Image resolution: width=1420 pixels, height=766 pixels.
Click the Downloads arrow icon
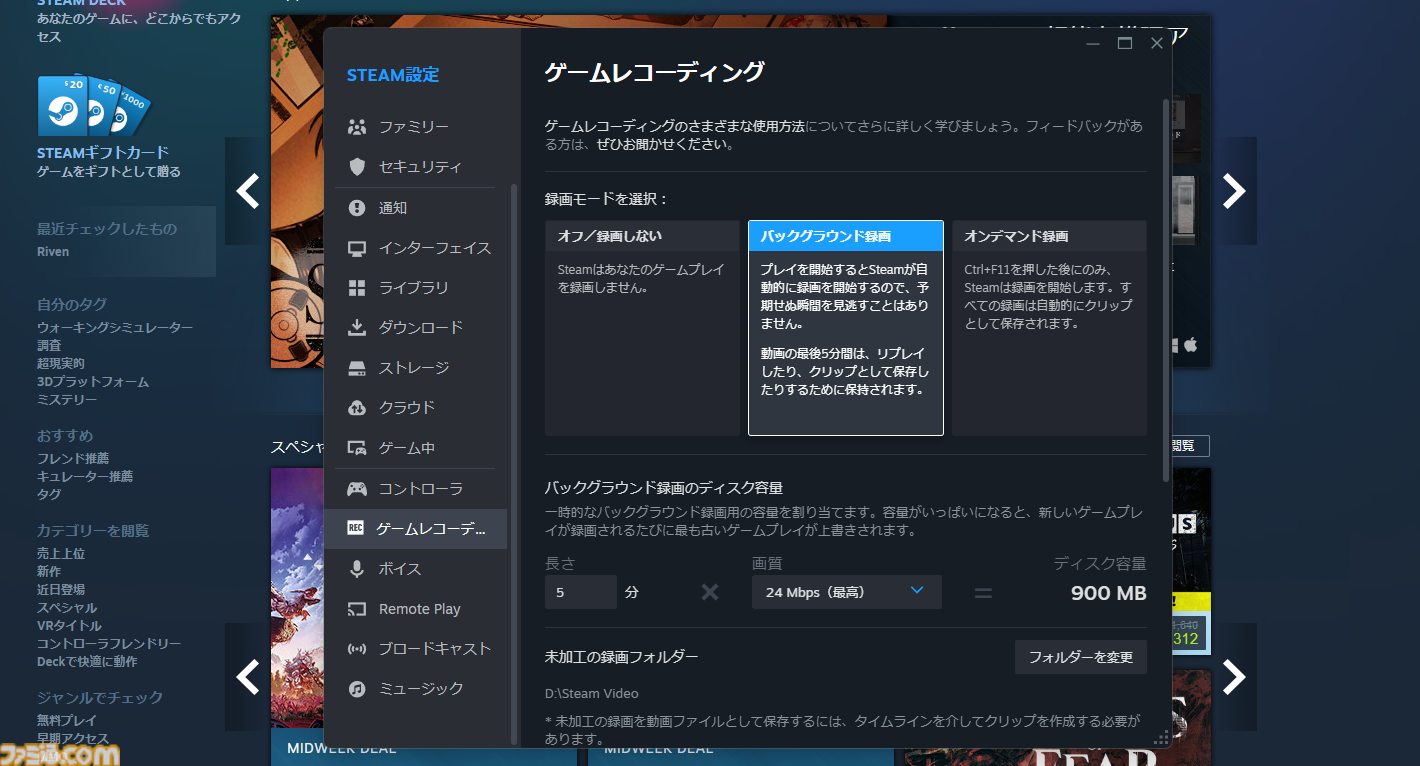point(356,328)
